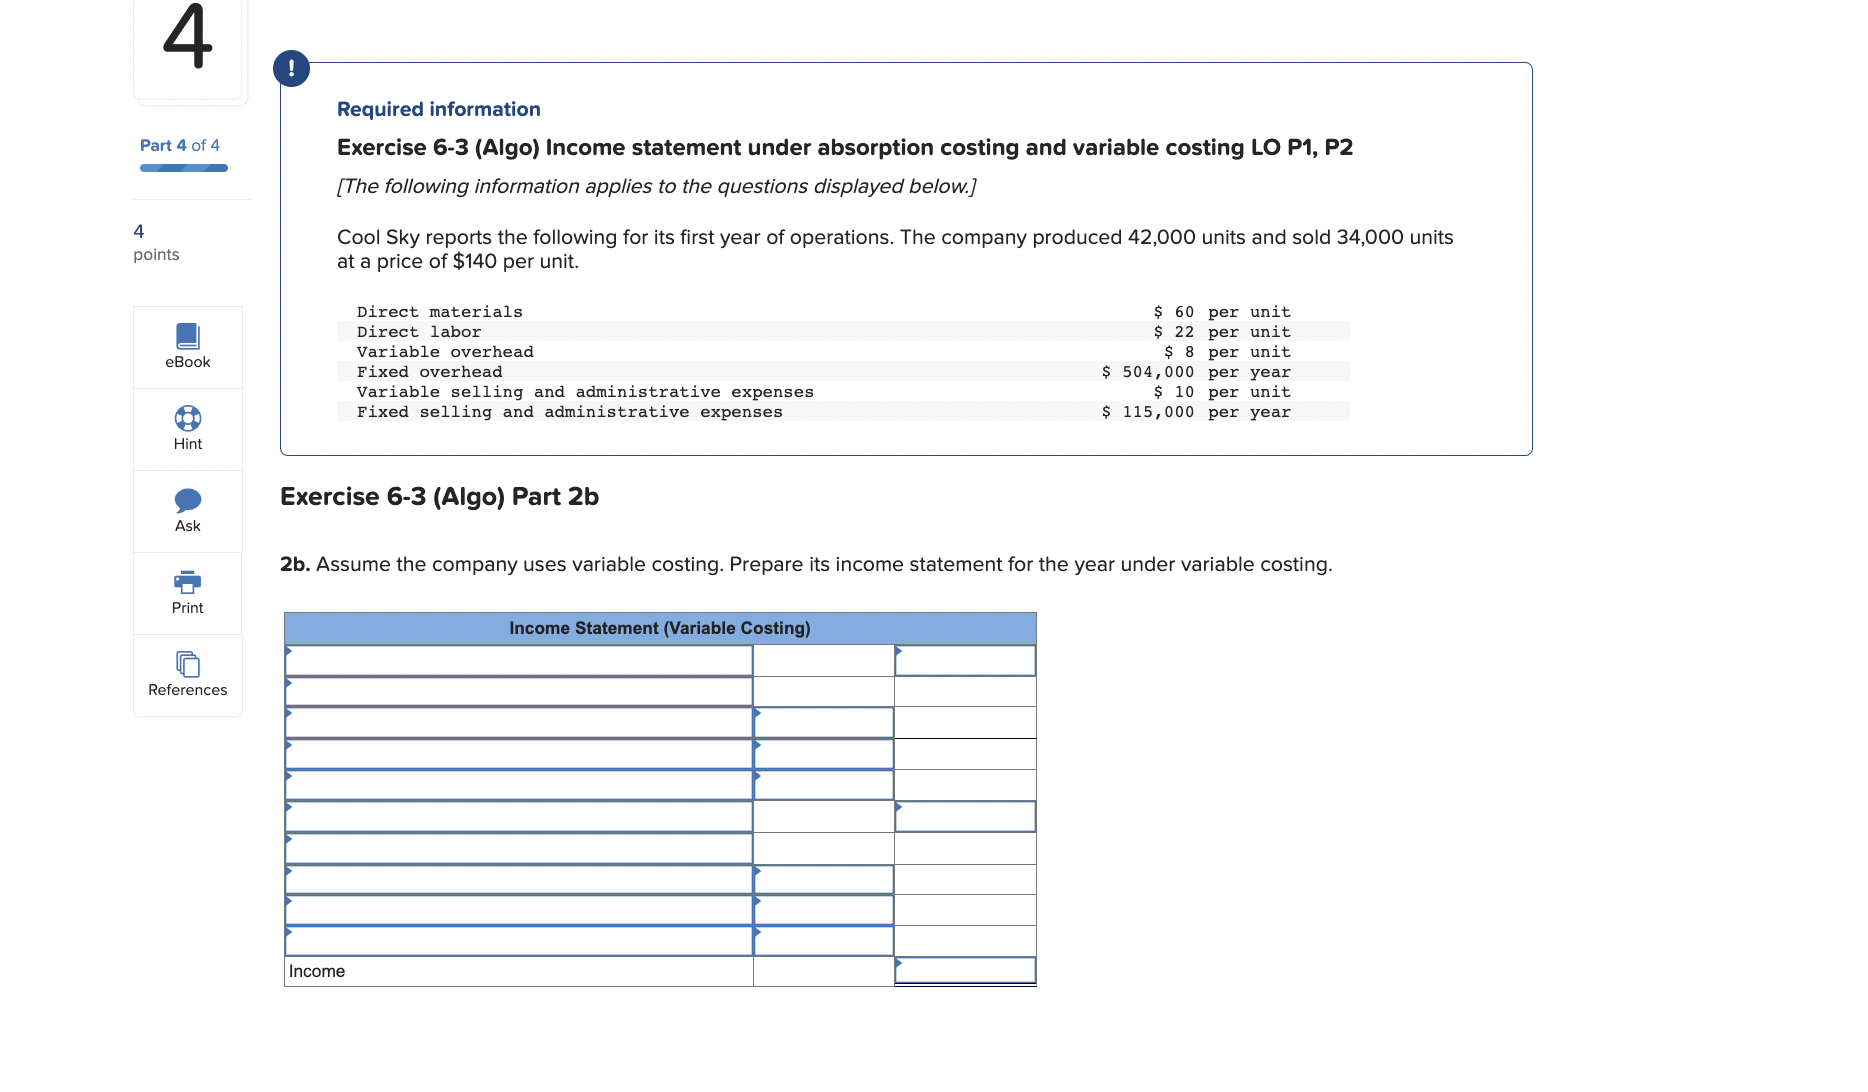
Task: Open the eBook resource
Action: coord(187,347)
